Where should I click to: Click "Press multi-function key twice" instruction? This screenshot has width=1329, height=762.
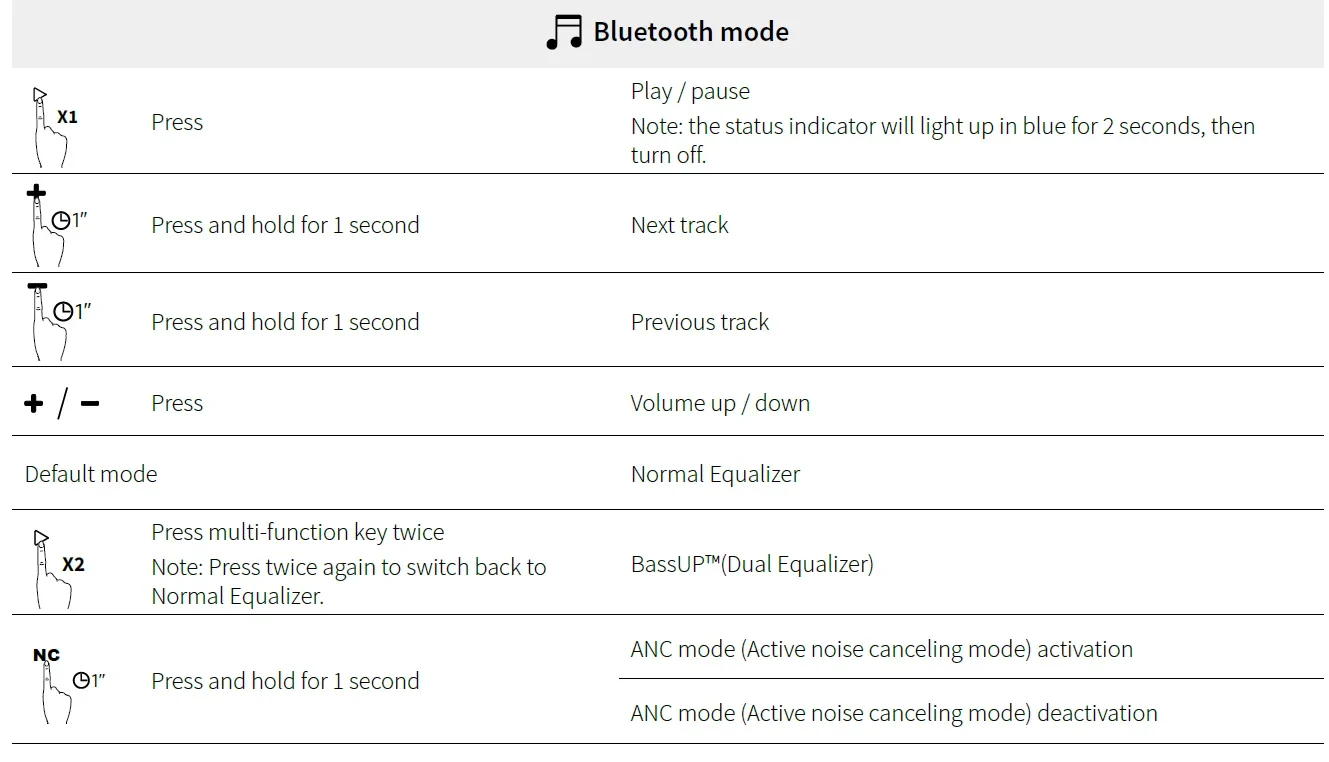pos(298,532)
